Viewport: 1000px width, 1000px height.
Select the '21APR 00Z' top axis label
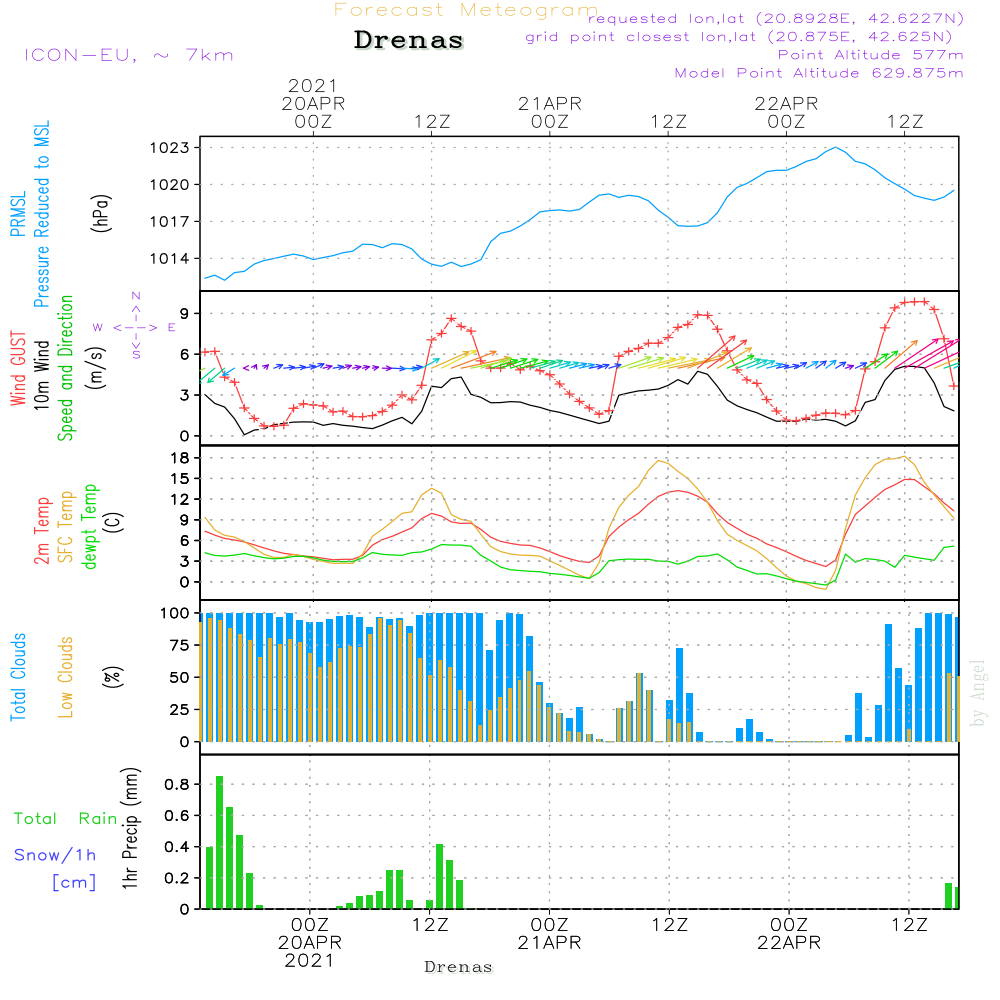(x=550, y=112)
